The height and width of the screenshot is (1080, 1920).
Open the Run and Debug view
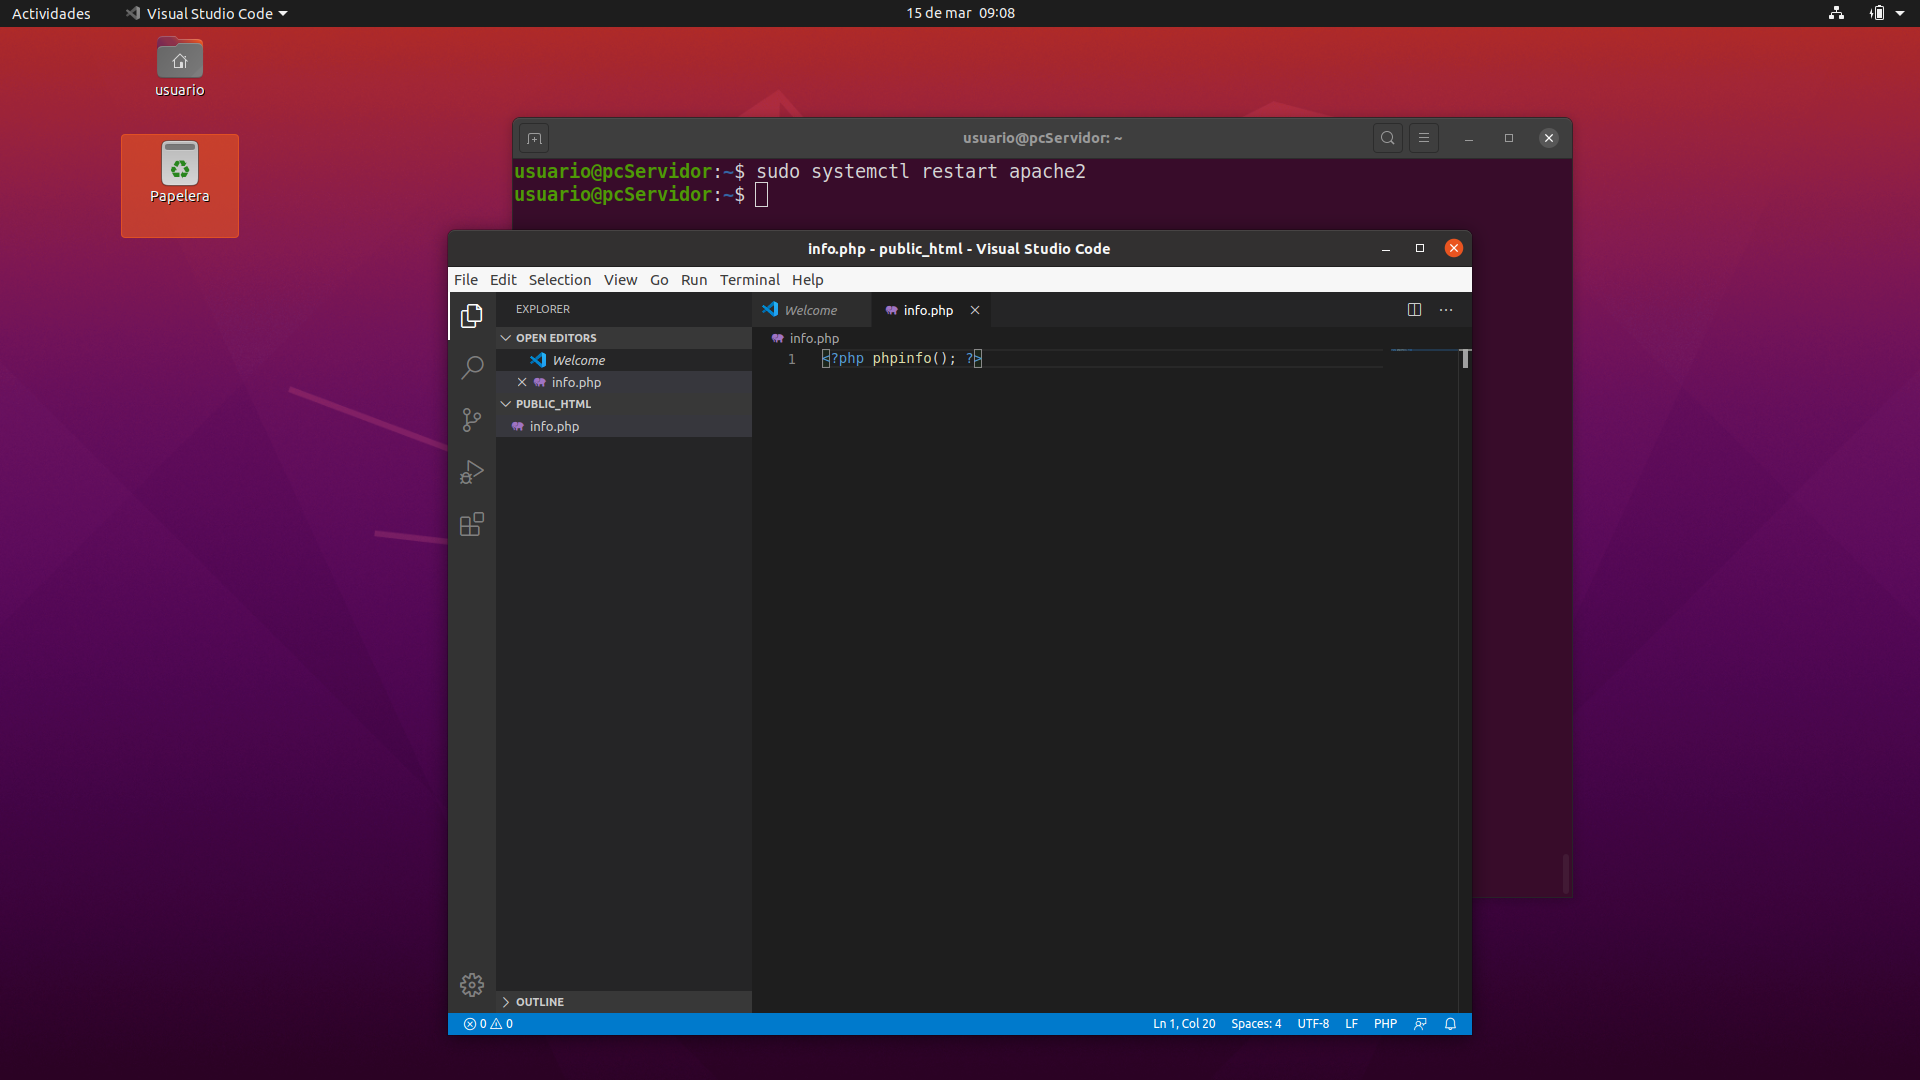pos(472,472)
